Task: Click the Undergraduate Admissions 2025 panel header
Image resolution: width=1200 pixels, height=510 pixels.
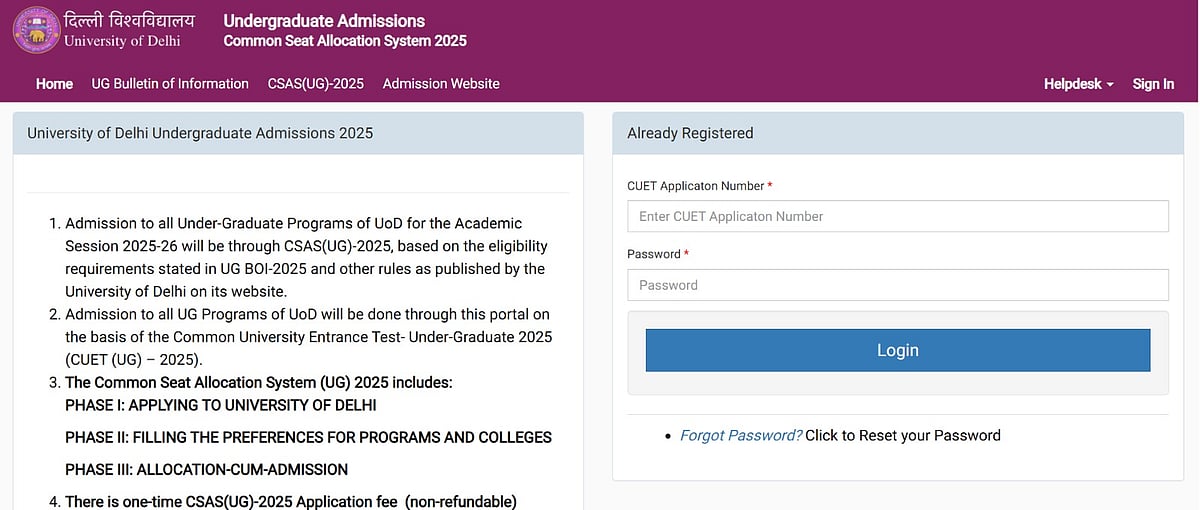Action: (x=200, y=133)
